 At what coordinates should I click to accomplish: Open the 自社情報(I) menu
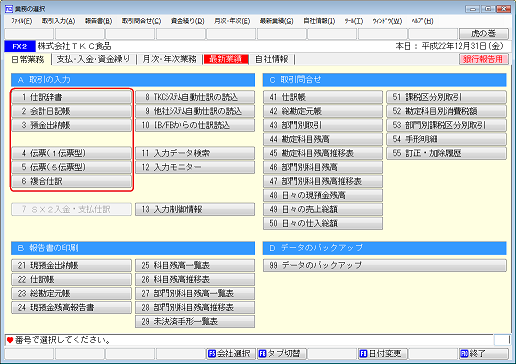[319, 21]
